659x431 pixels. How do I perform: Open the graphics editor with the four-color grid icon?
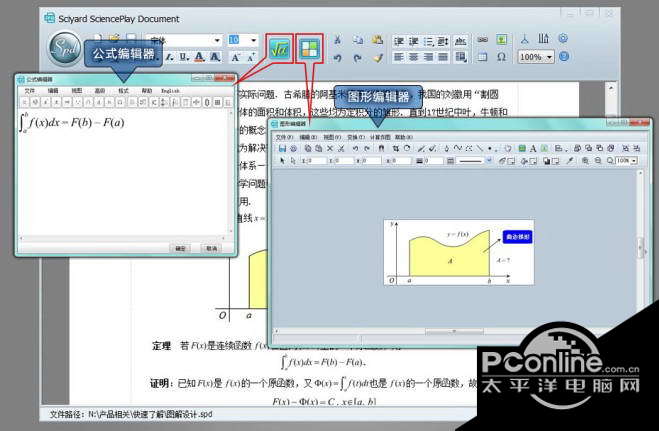pos(309,49)
